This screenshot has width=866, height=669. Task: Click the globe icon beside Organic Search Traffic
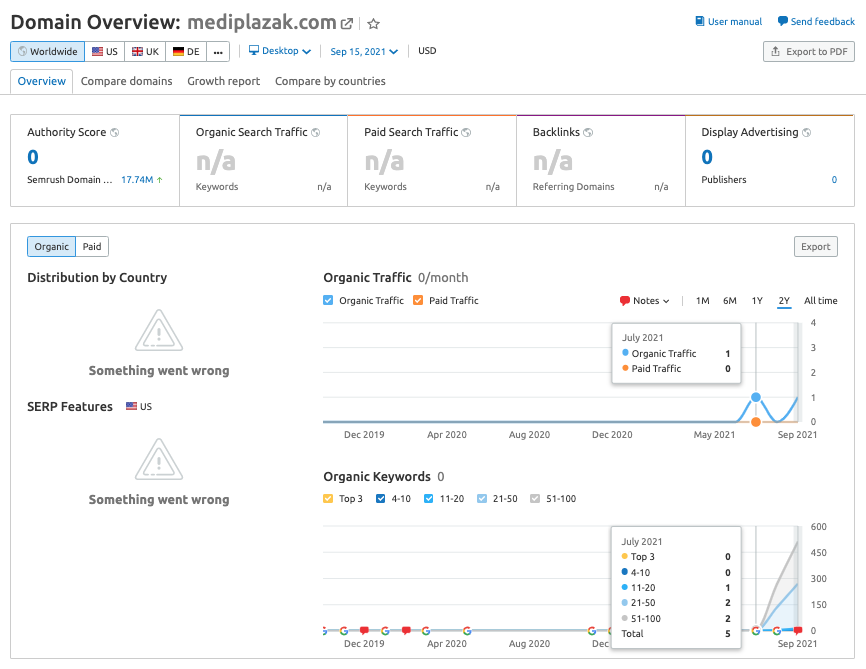316,132
